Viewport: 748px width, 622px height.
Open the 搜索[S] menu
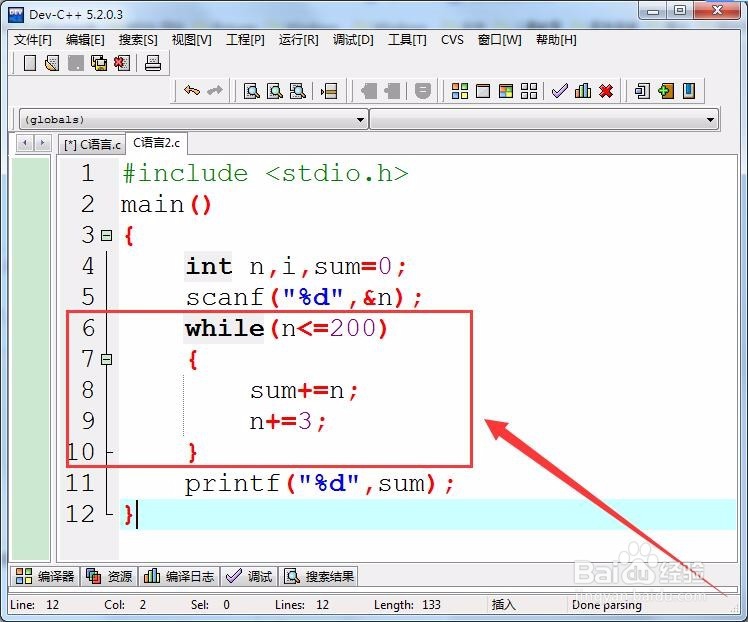click(x=138, y=40)
